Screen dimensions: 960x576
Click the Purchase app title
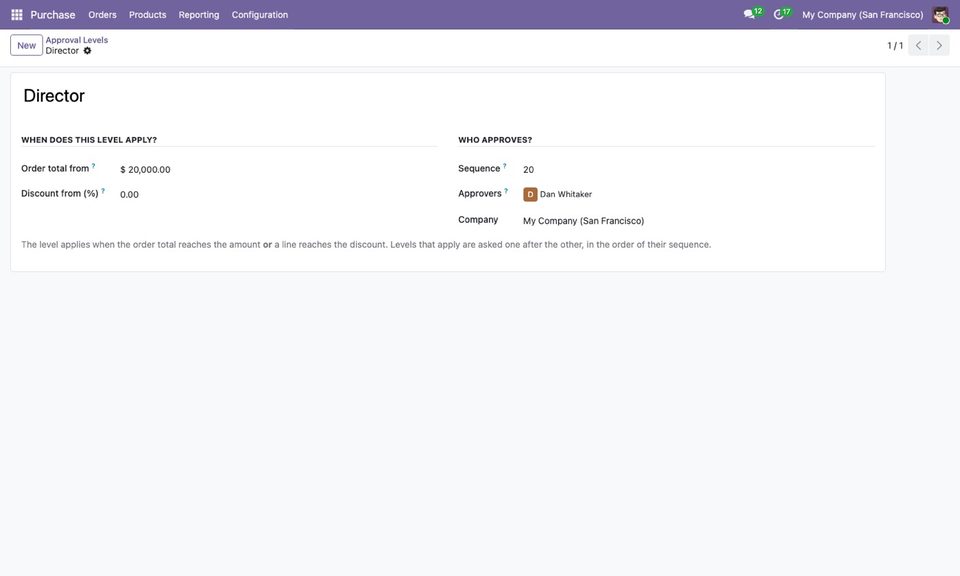click(53, 15)
